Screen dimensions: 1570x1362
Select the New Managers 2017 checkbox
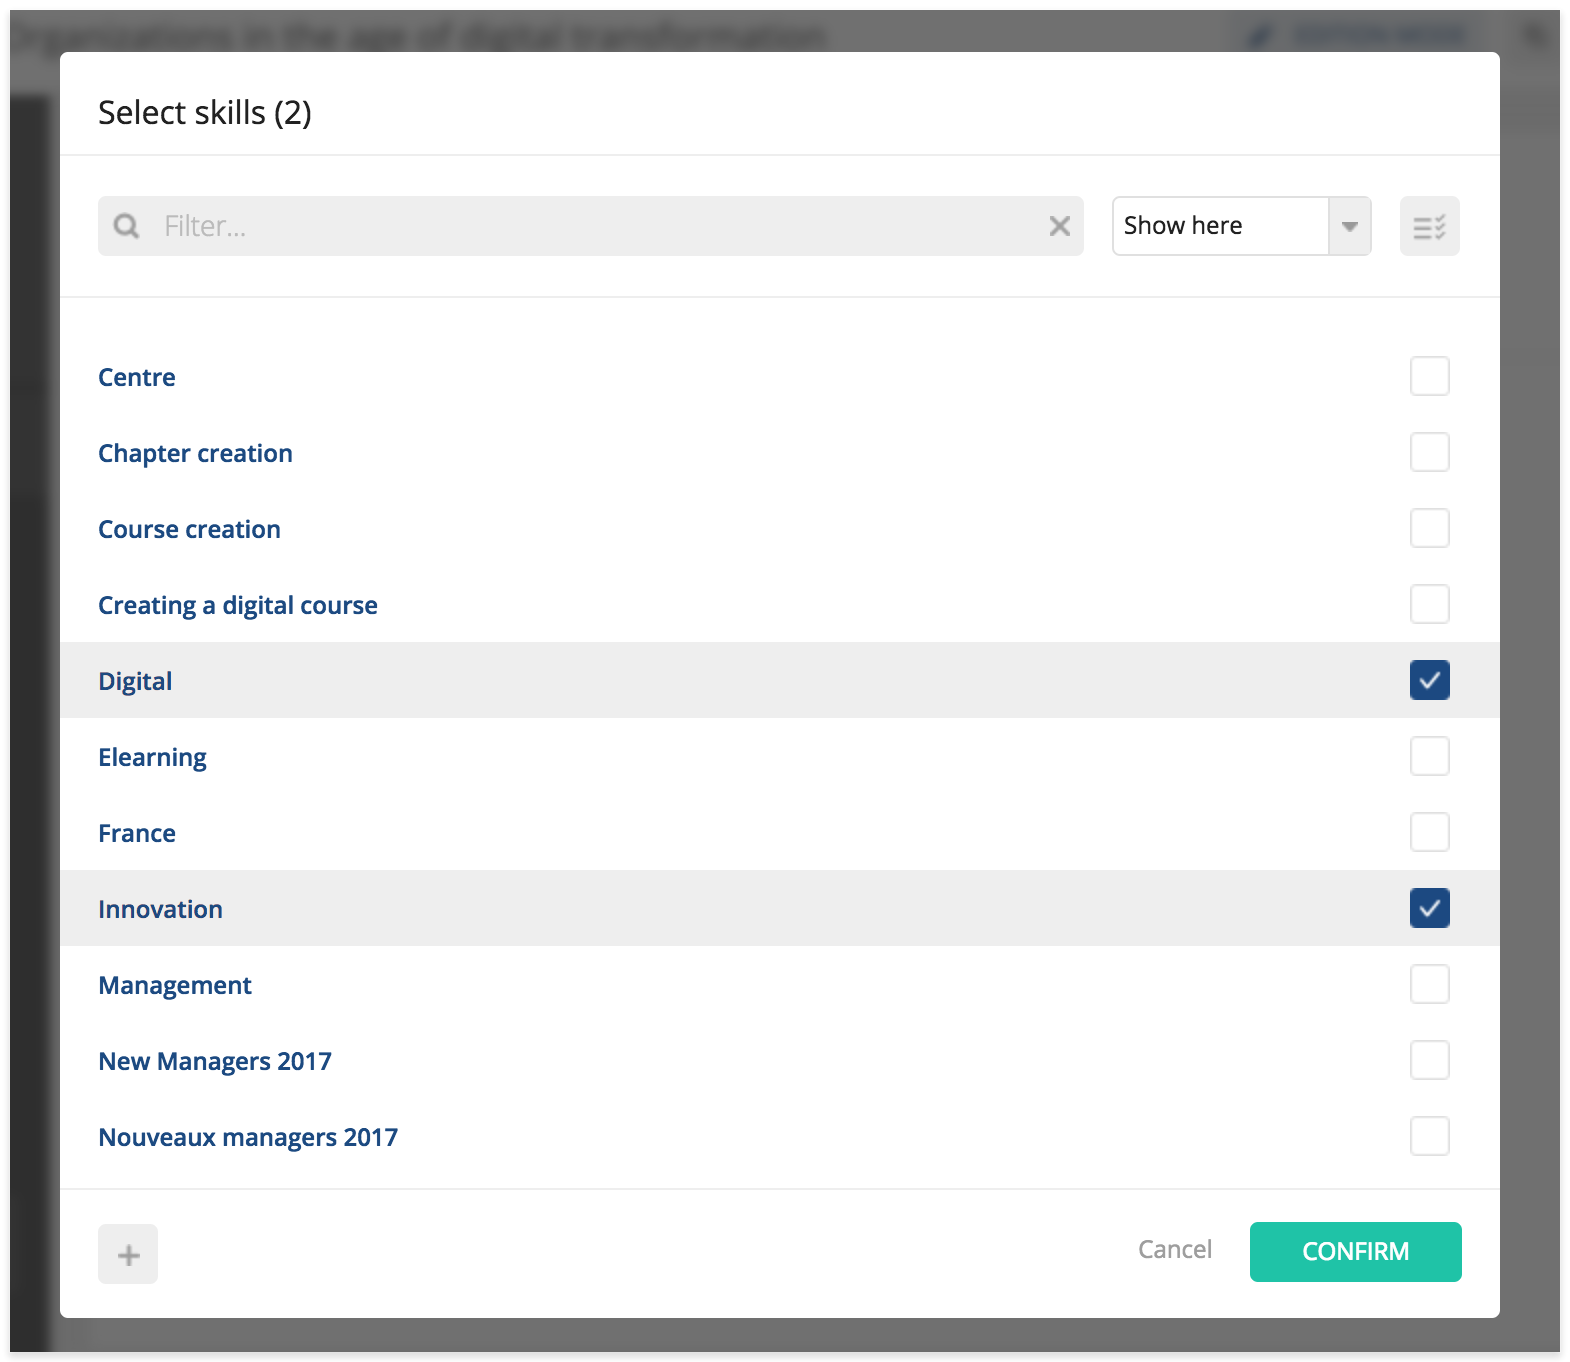click(x=1429, y=1060)
